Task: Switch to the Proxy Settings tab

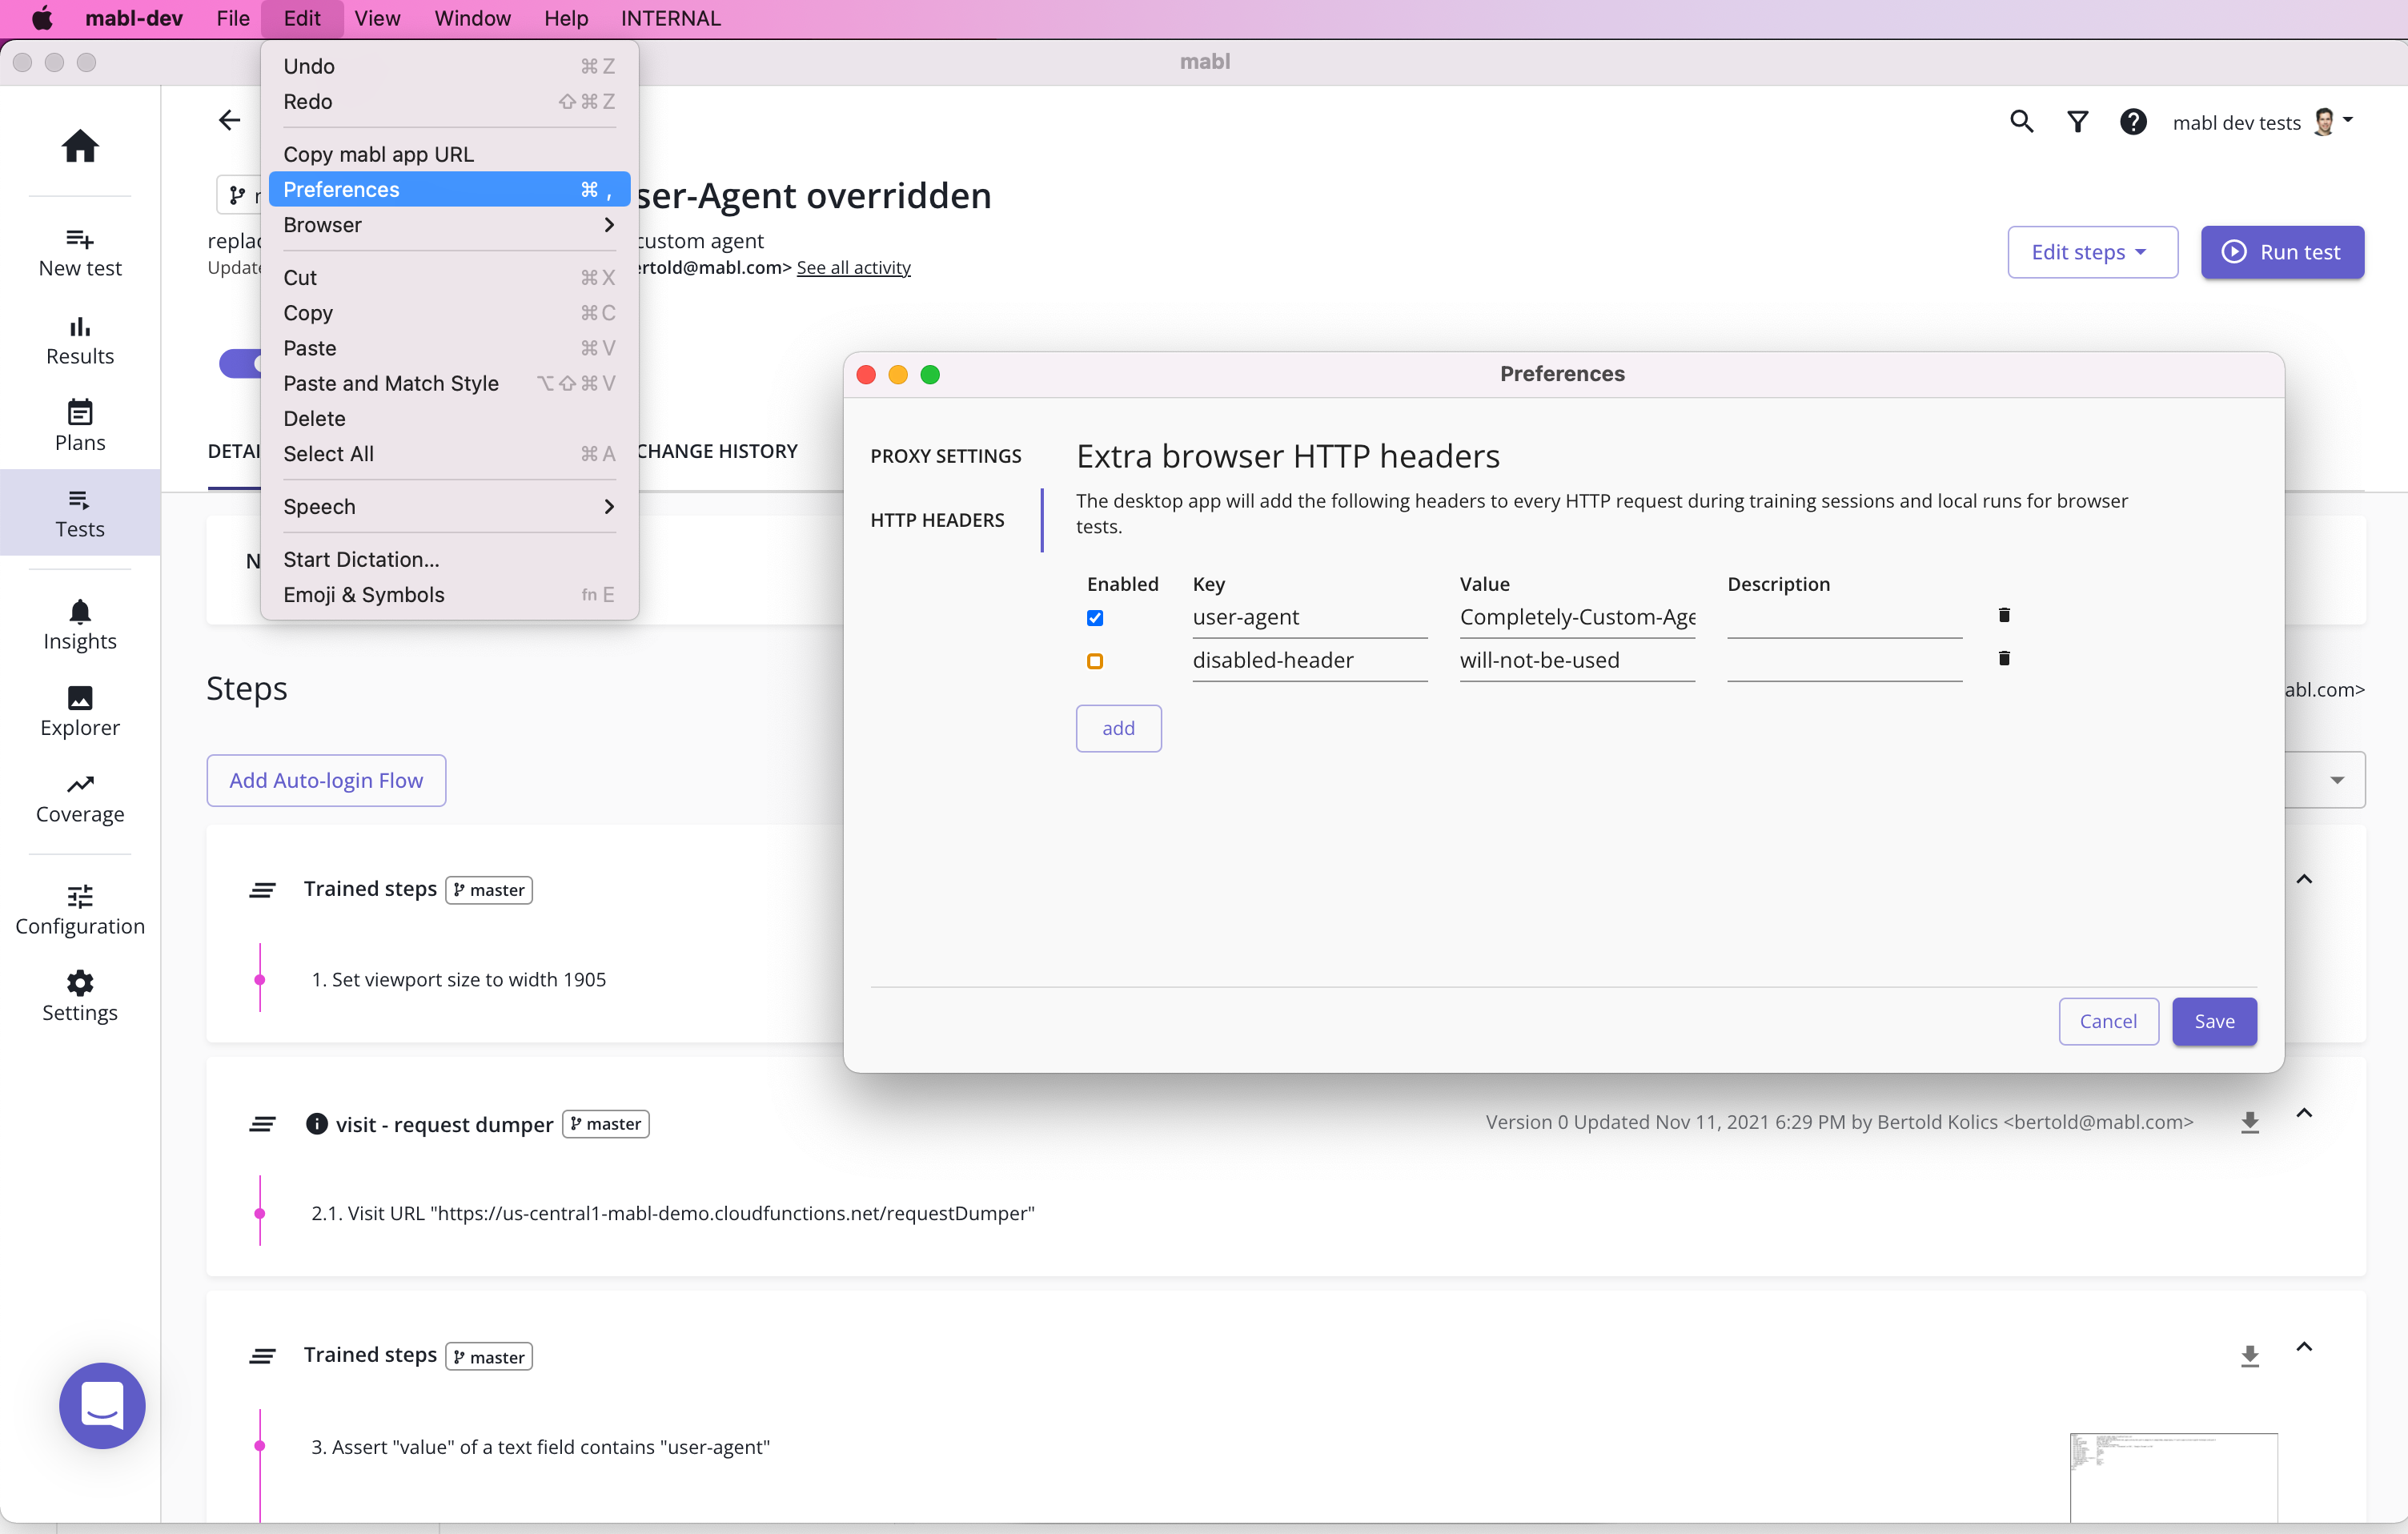Action: point(945,456)
